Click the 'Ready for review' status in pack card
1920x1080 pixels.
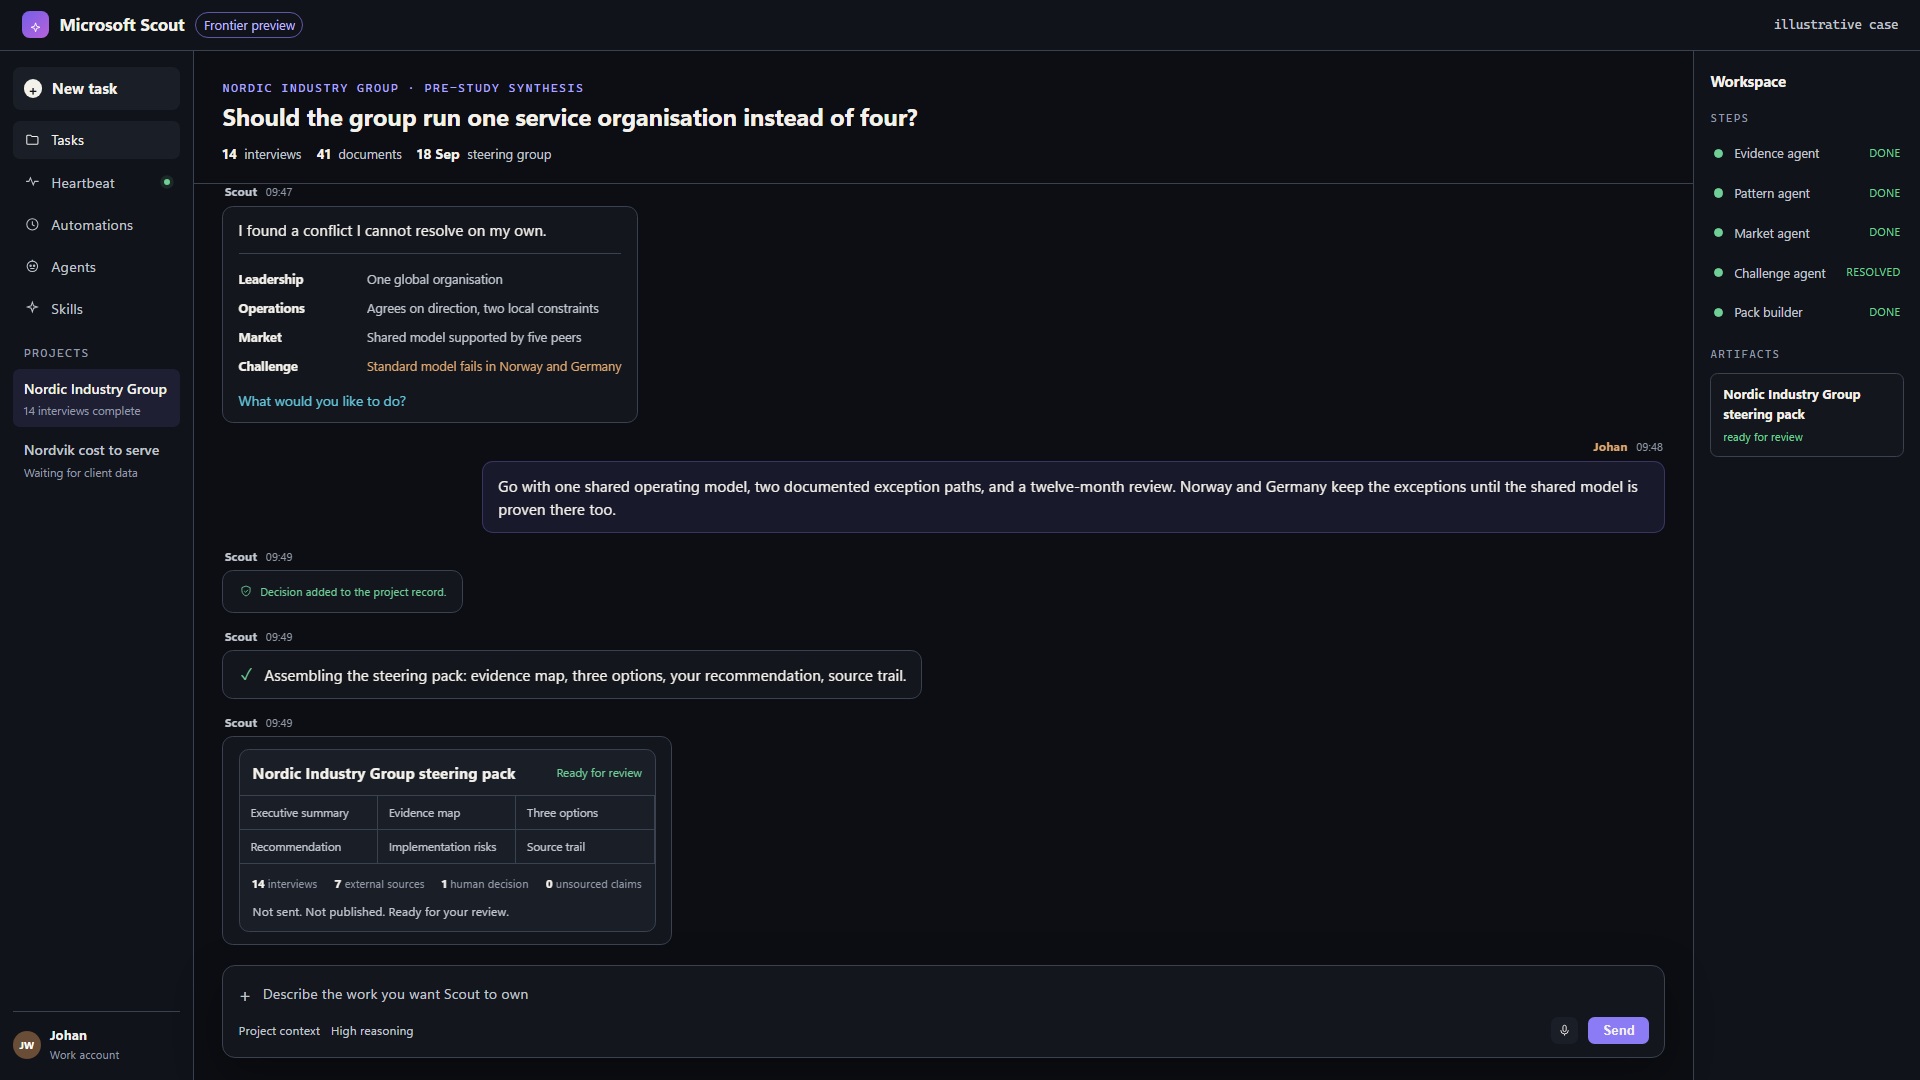(599, 773)
